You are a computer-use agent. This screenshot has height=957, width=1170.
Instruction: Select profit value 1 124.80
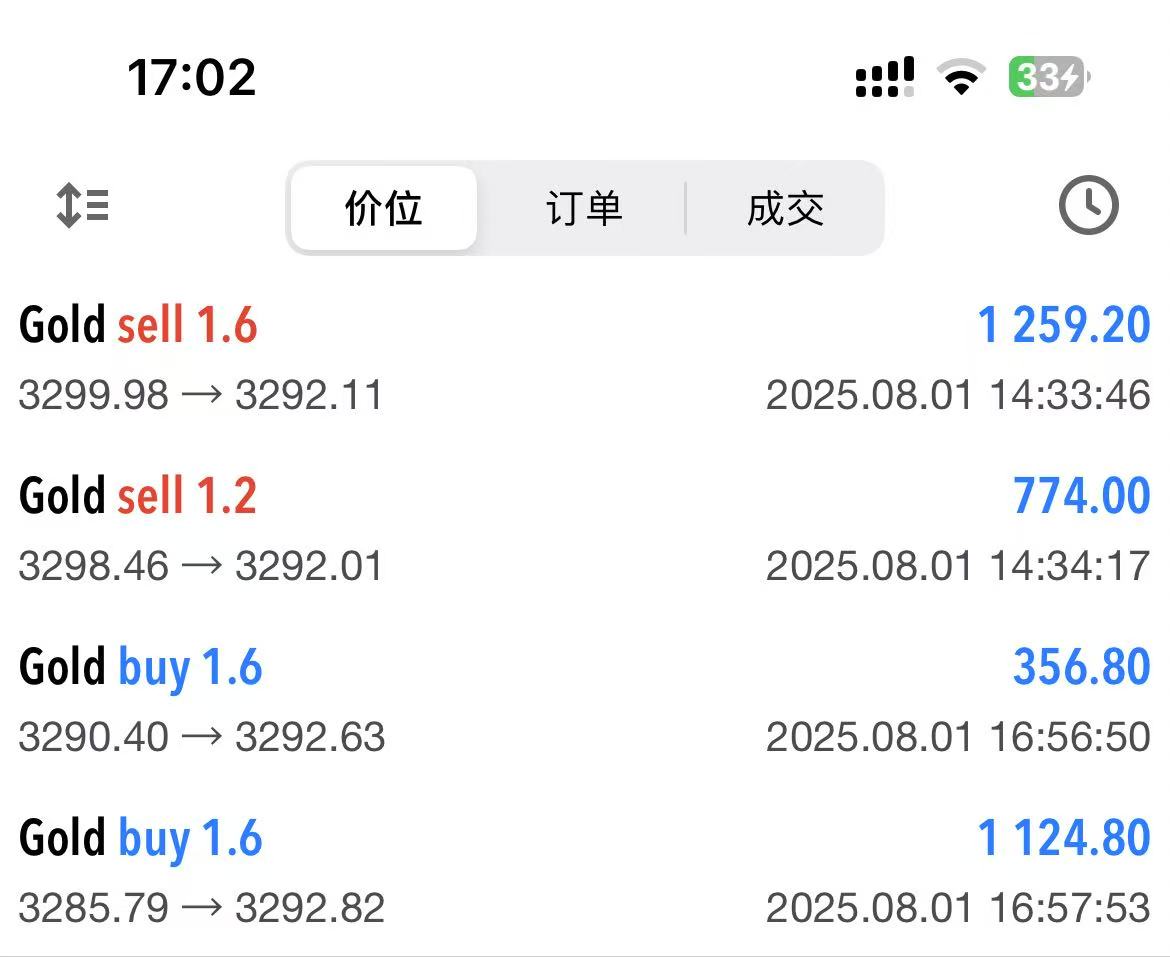click(1064, 838)
